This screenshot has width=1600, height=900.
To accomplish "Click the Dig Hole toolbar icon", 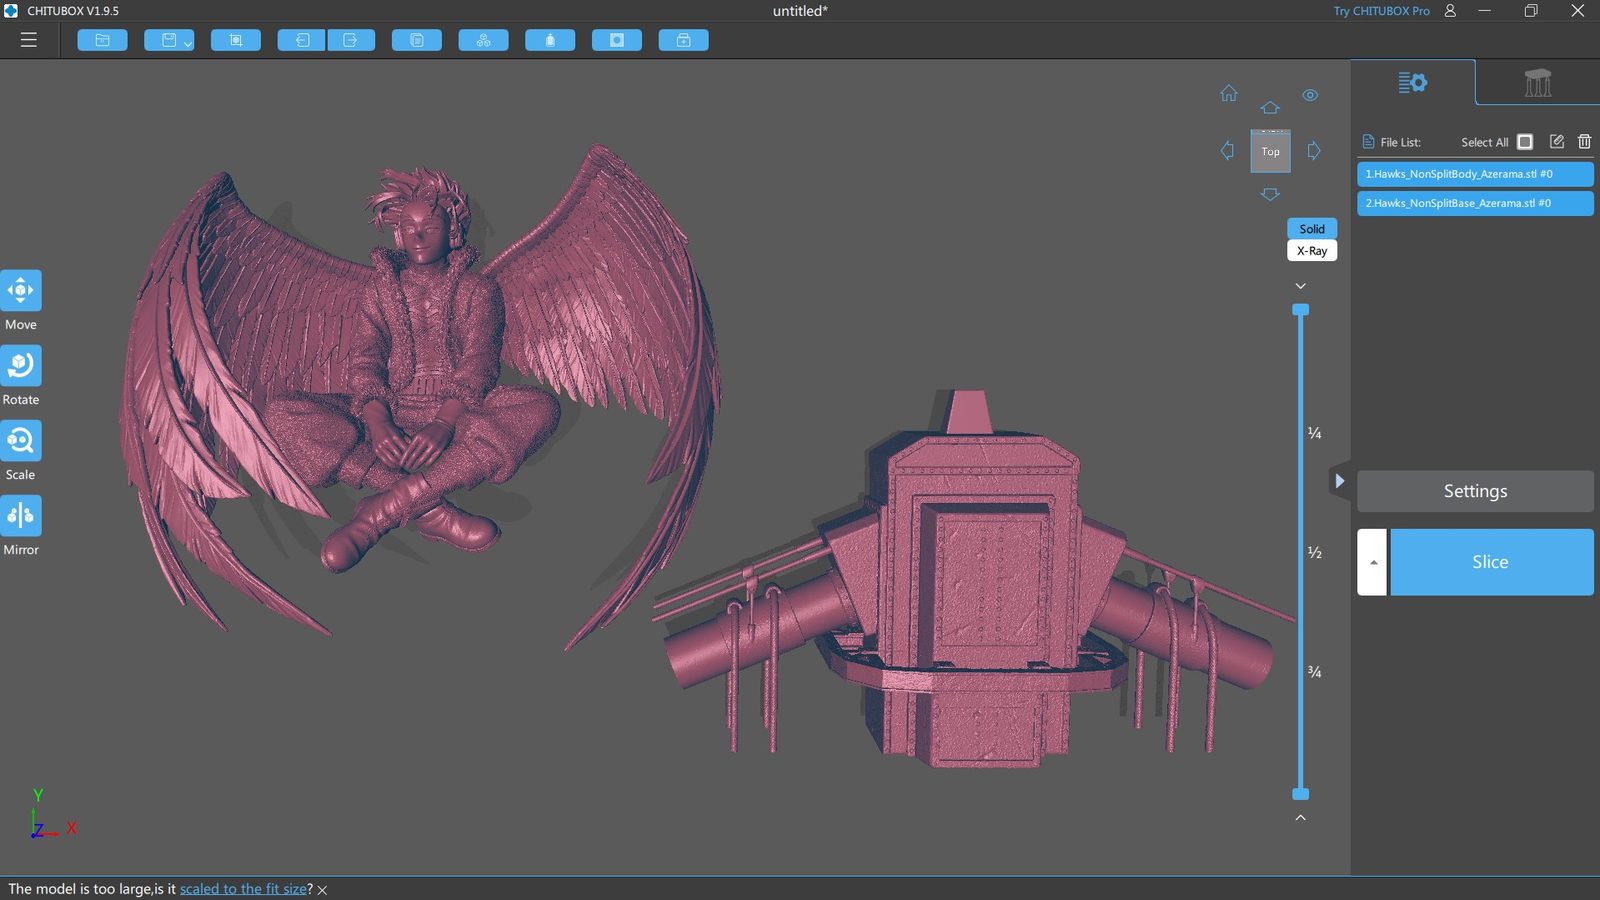I will pyautogui.click(x=617, y=40).
